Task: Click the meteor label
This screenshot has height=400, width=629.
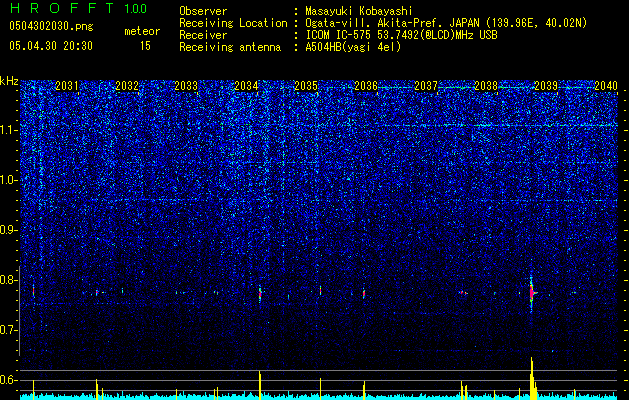Action: (x=142, y=31)
